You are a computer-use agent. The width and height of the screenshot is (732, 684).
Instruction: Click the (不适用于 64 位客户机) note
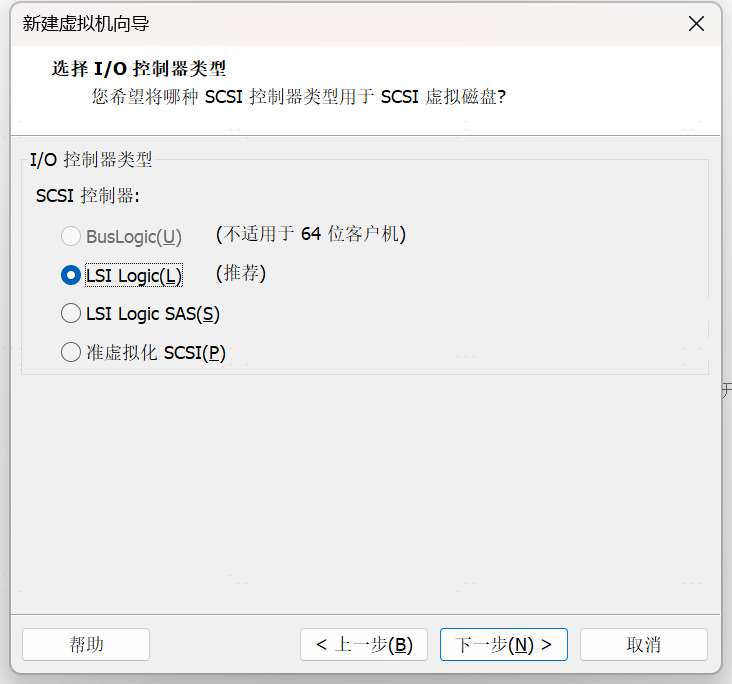311,235
